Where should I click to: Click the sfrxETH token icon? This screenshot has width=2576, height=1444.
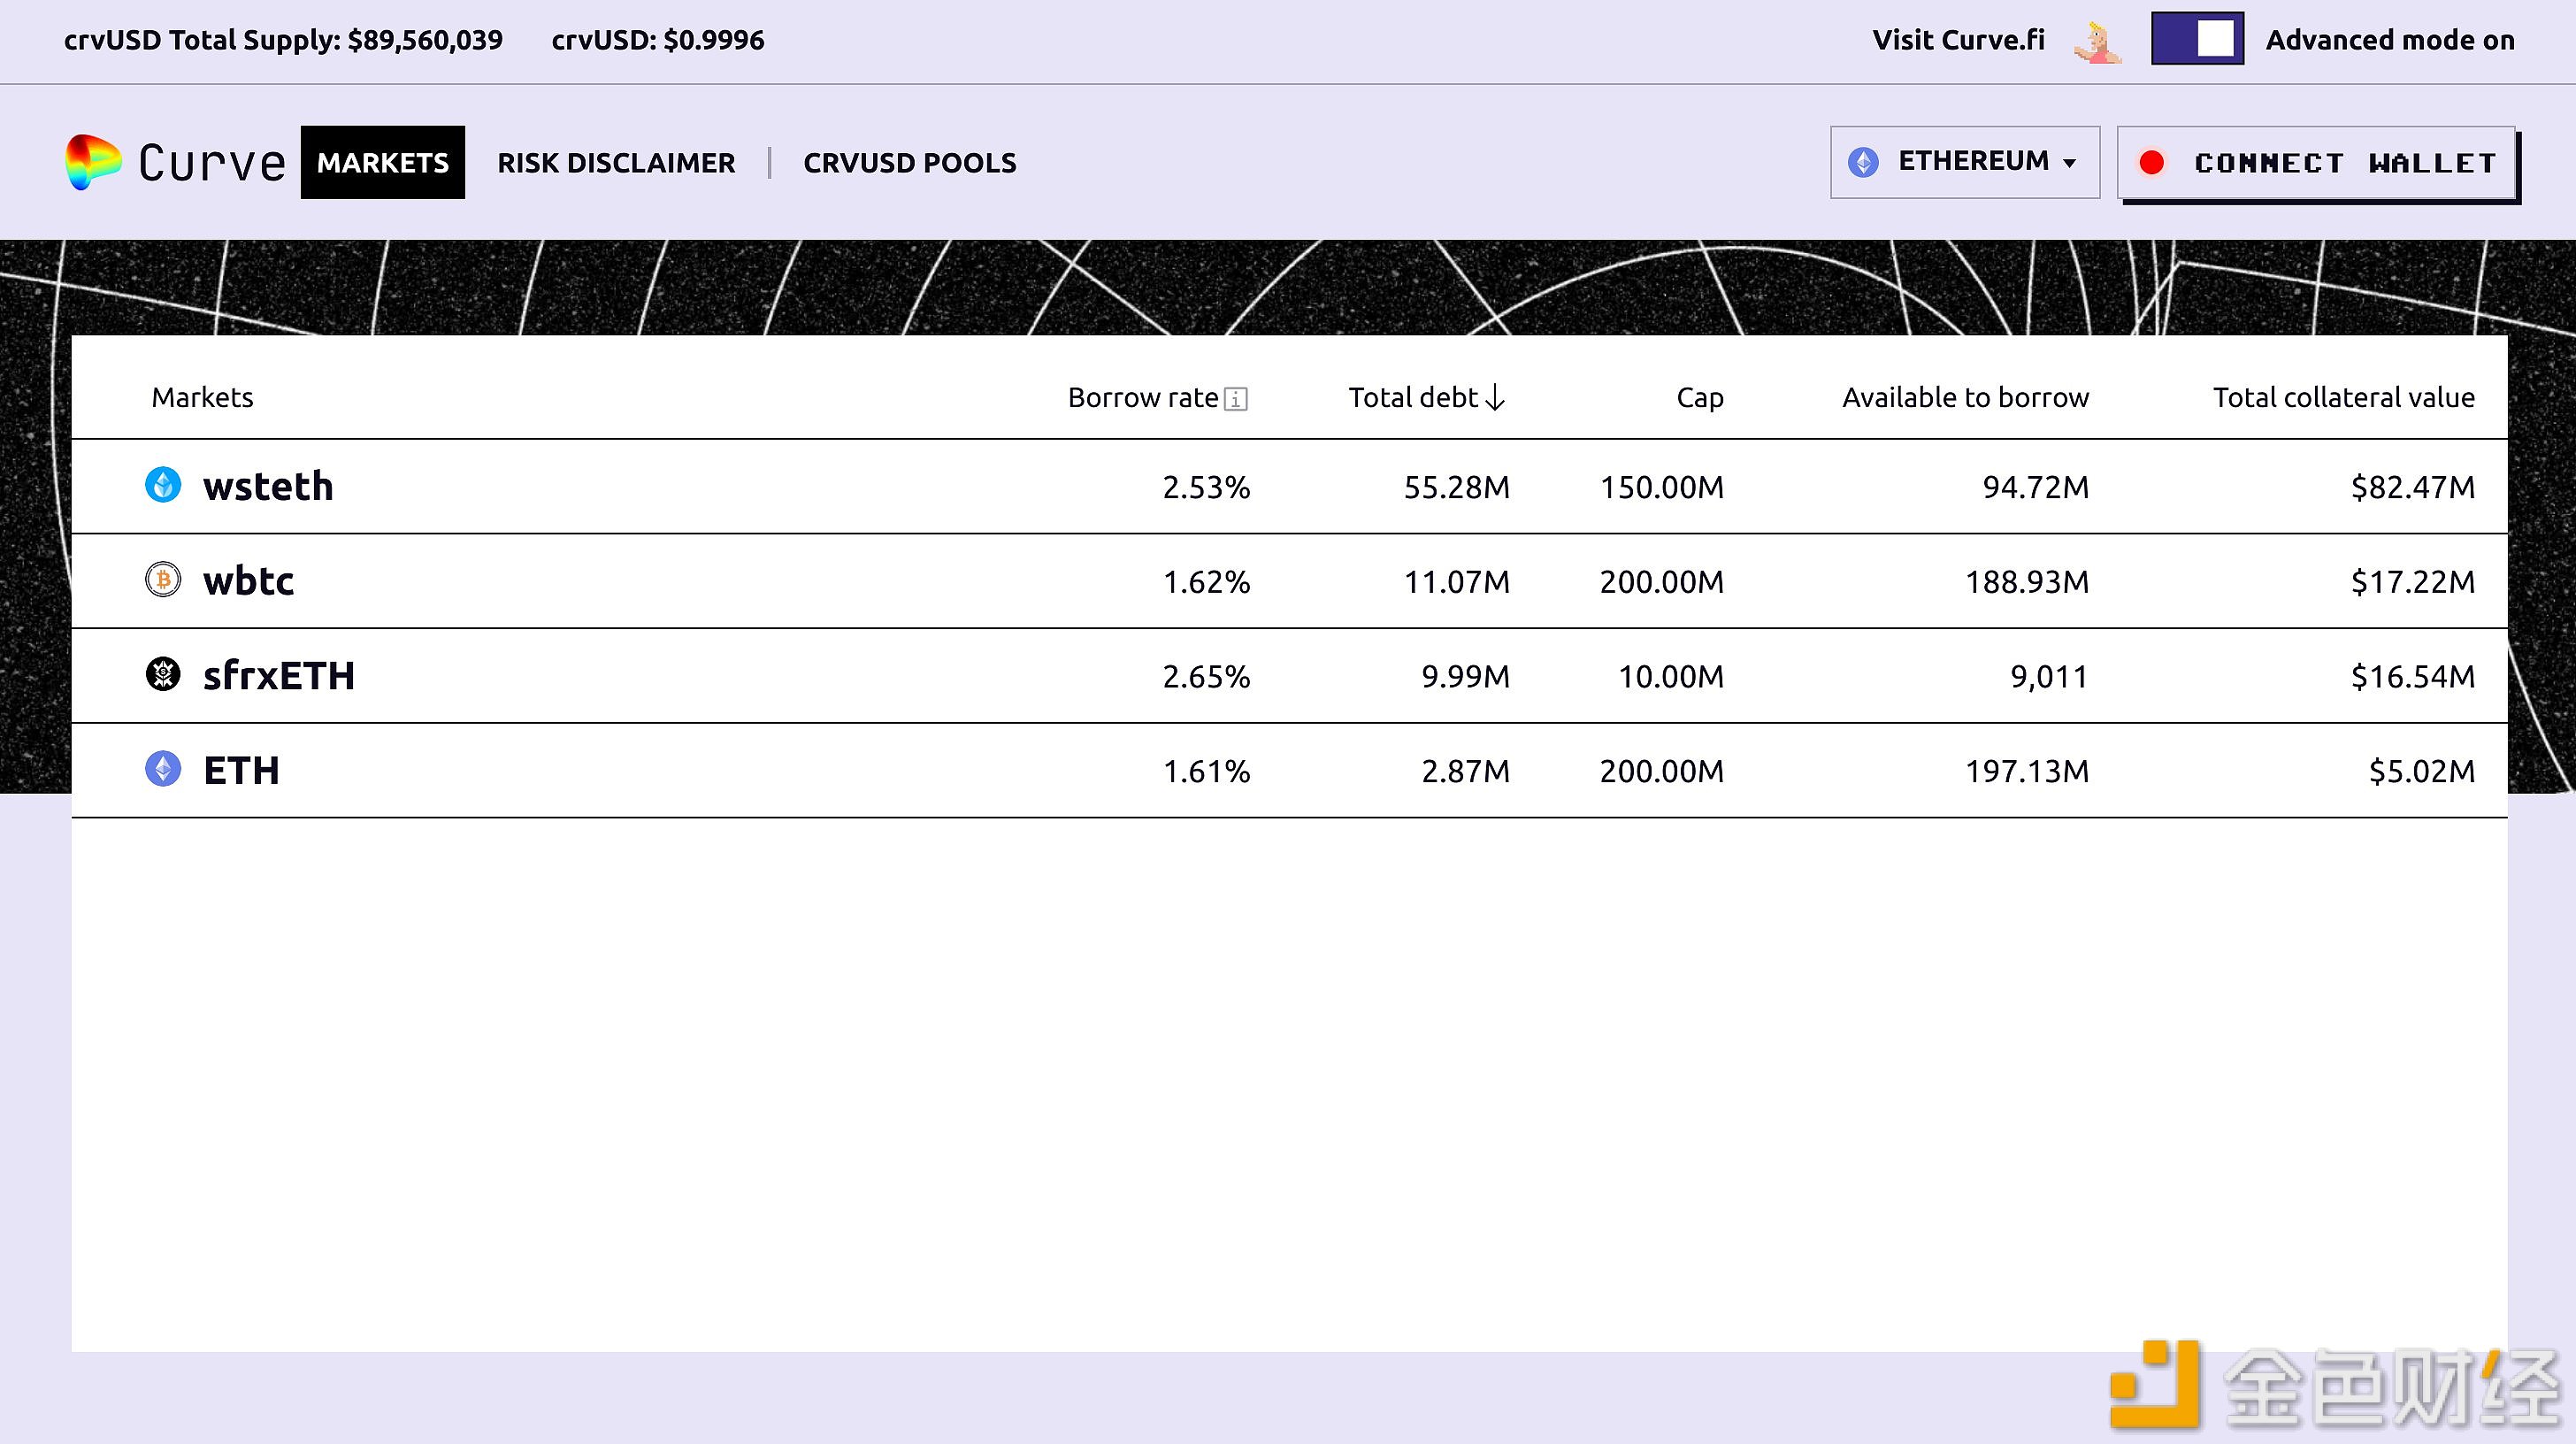(163, 674)
